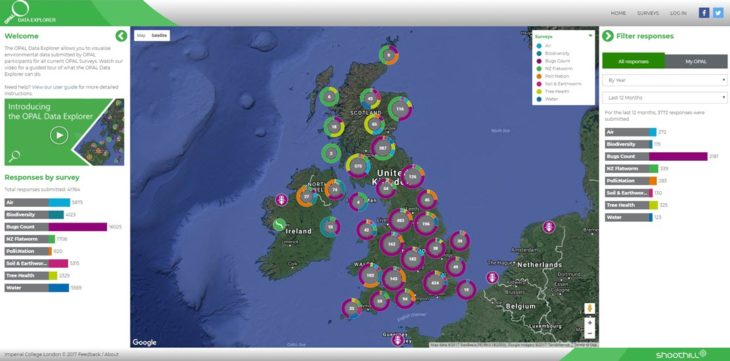730x361 pixels.
Task: Click the OPAL Data Explorer logo
Action: click(x=29, y=13)
